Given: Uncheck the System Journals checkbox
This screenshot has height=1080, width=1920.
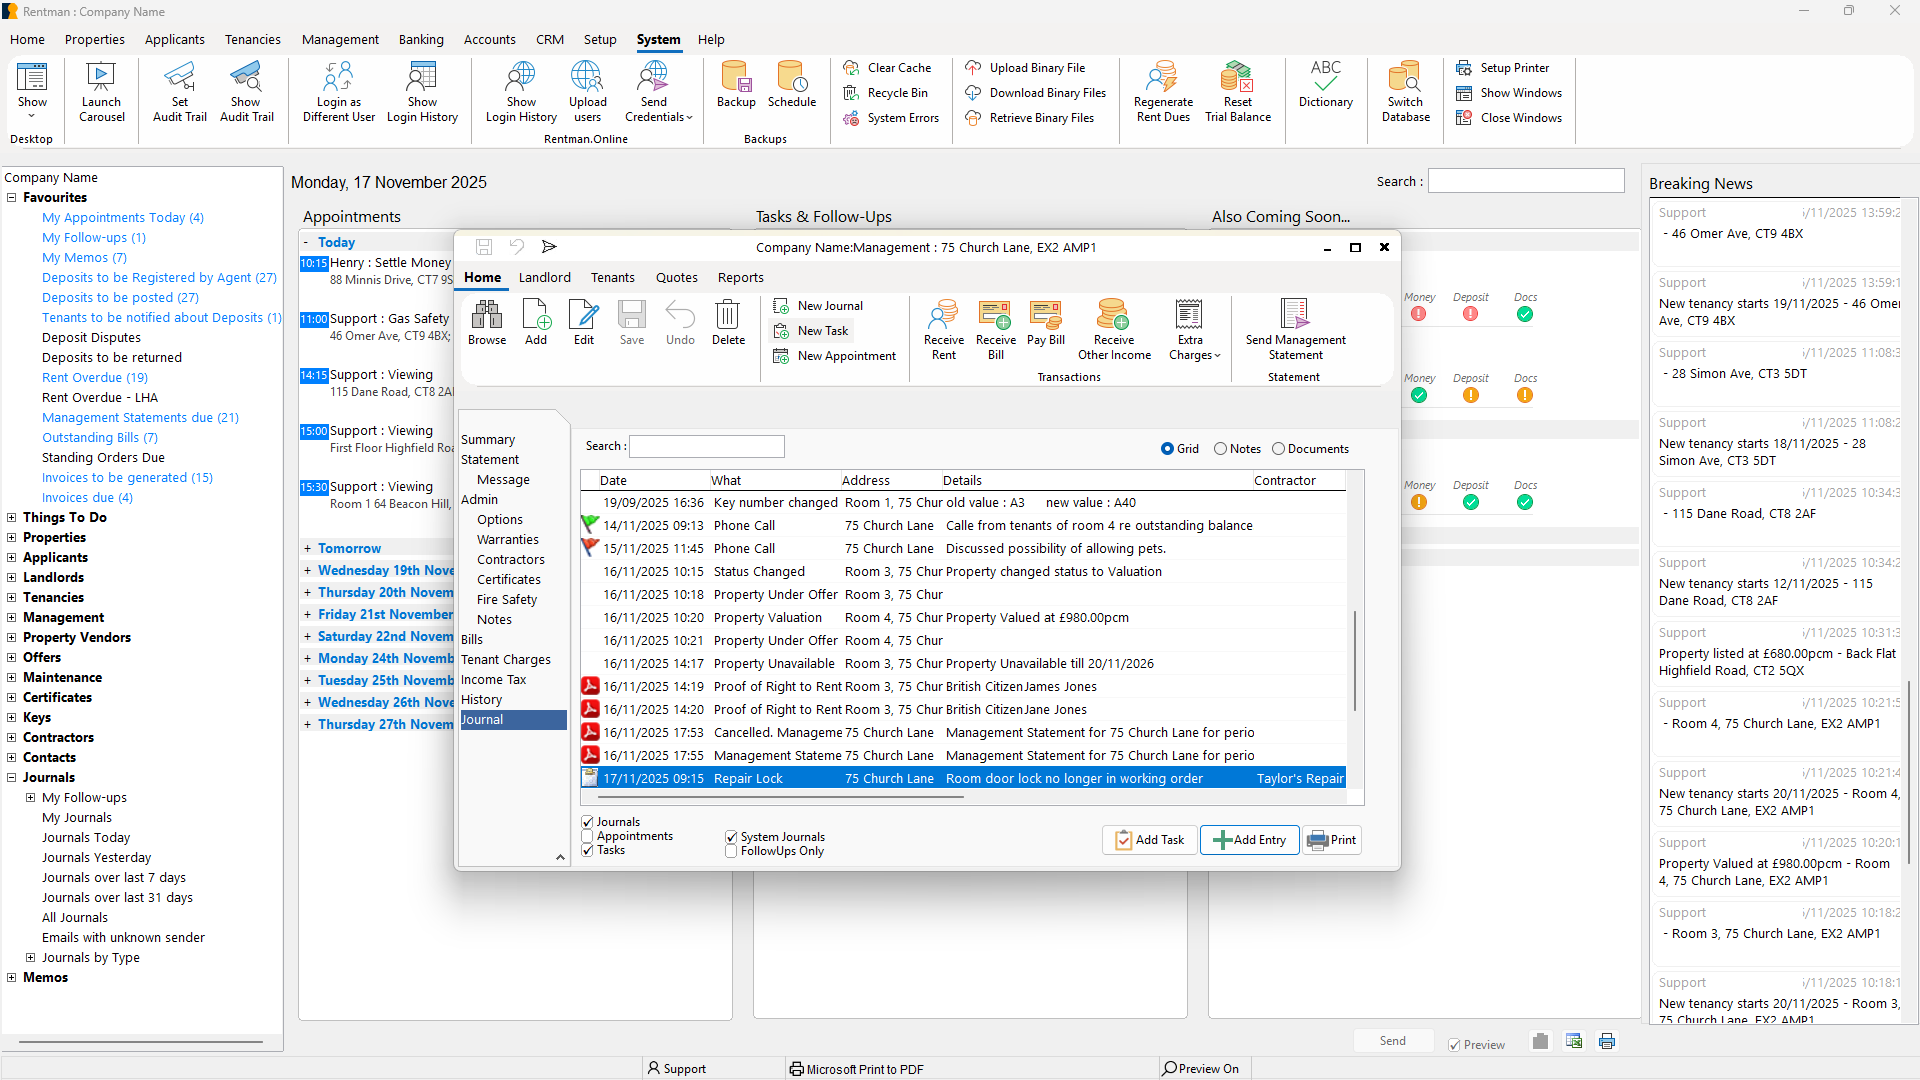Looking at the screenshot, I should click(731, 837).
